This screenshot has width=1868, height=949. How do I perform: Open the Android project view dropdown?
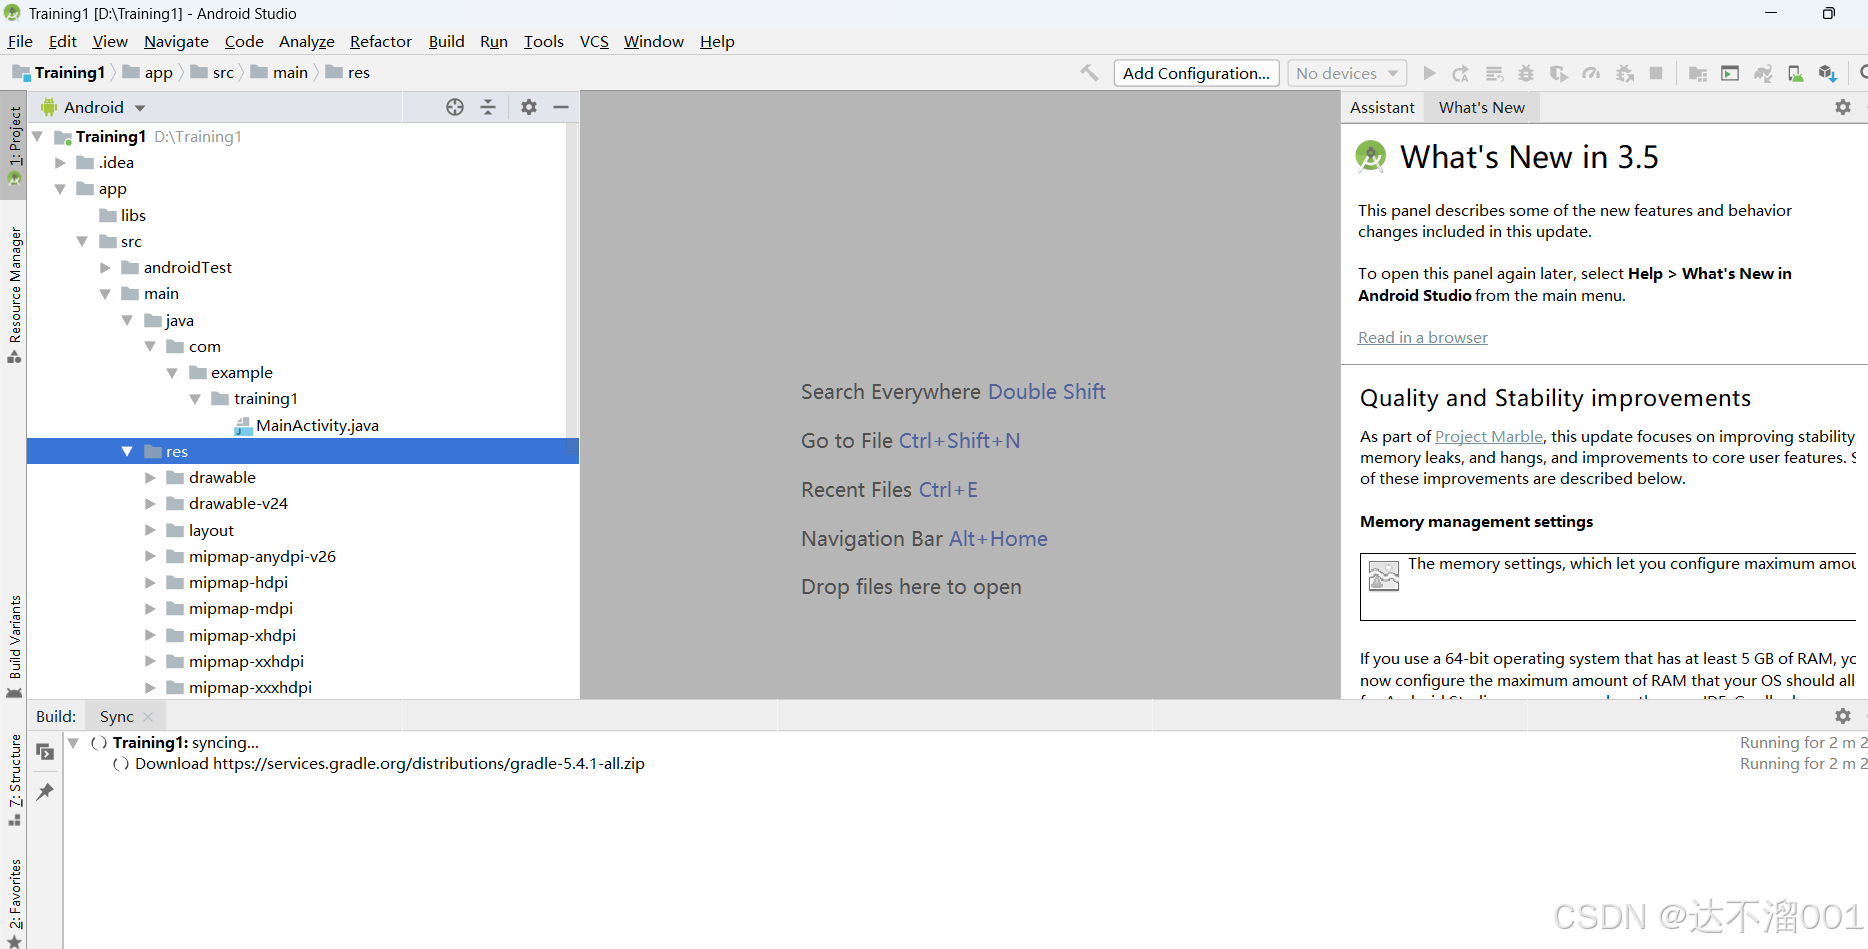coord(93,107)
